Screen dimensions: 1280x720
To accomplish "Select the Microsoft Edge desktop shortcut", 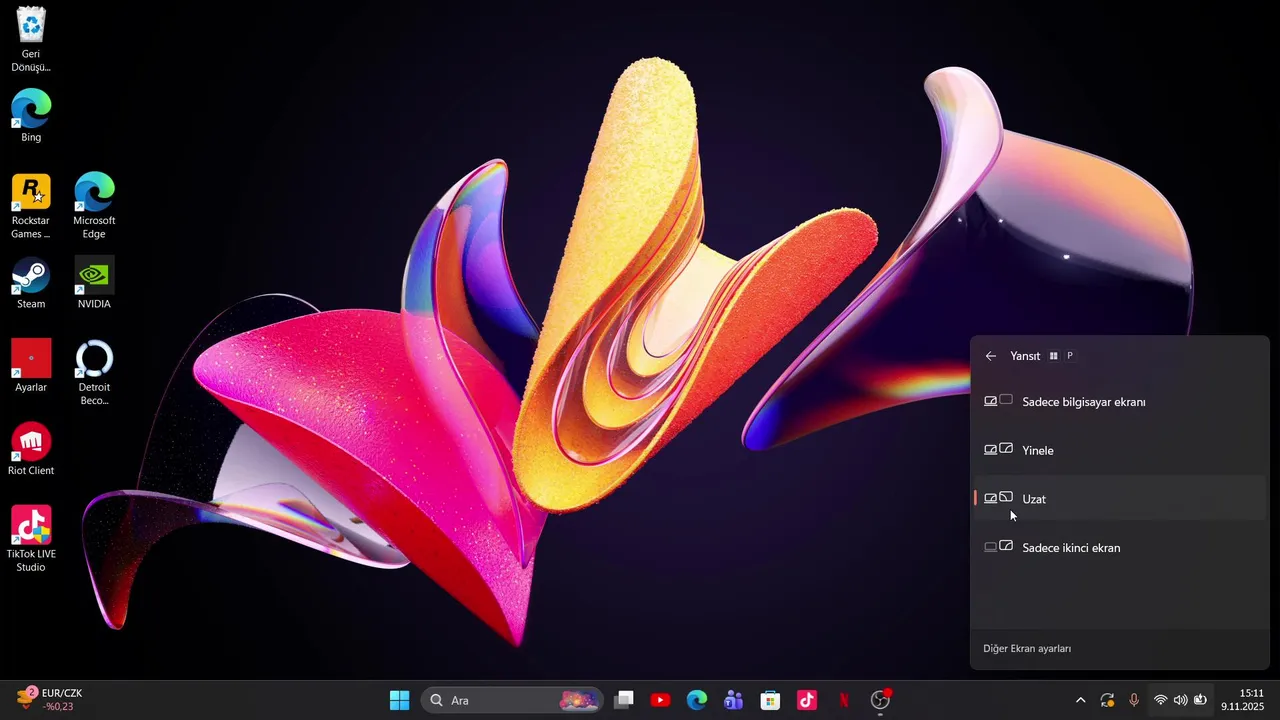I will 94,206.
